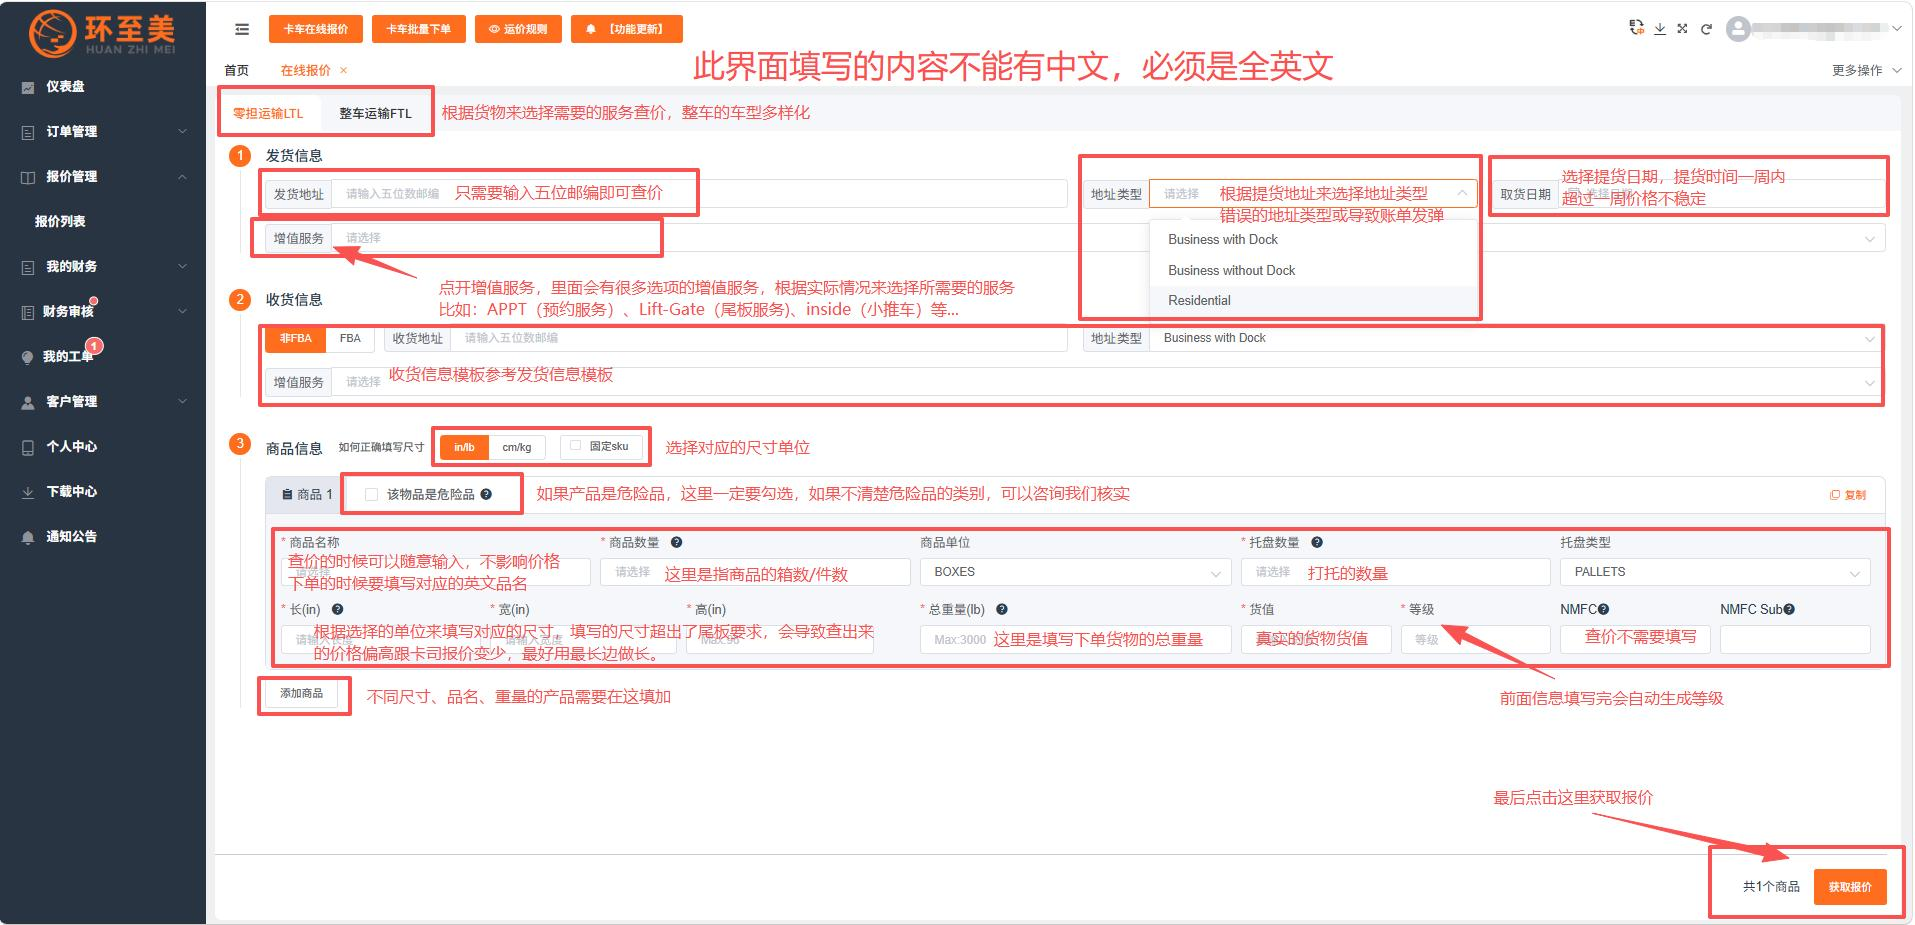This screenshot has height=925, width=1915.
Task: Click the 运价规则 button
Action: 518,29
